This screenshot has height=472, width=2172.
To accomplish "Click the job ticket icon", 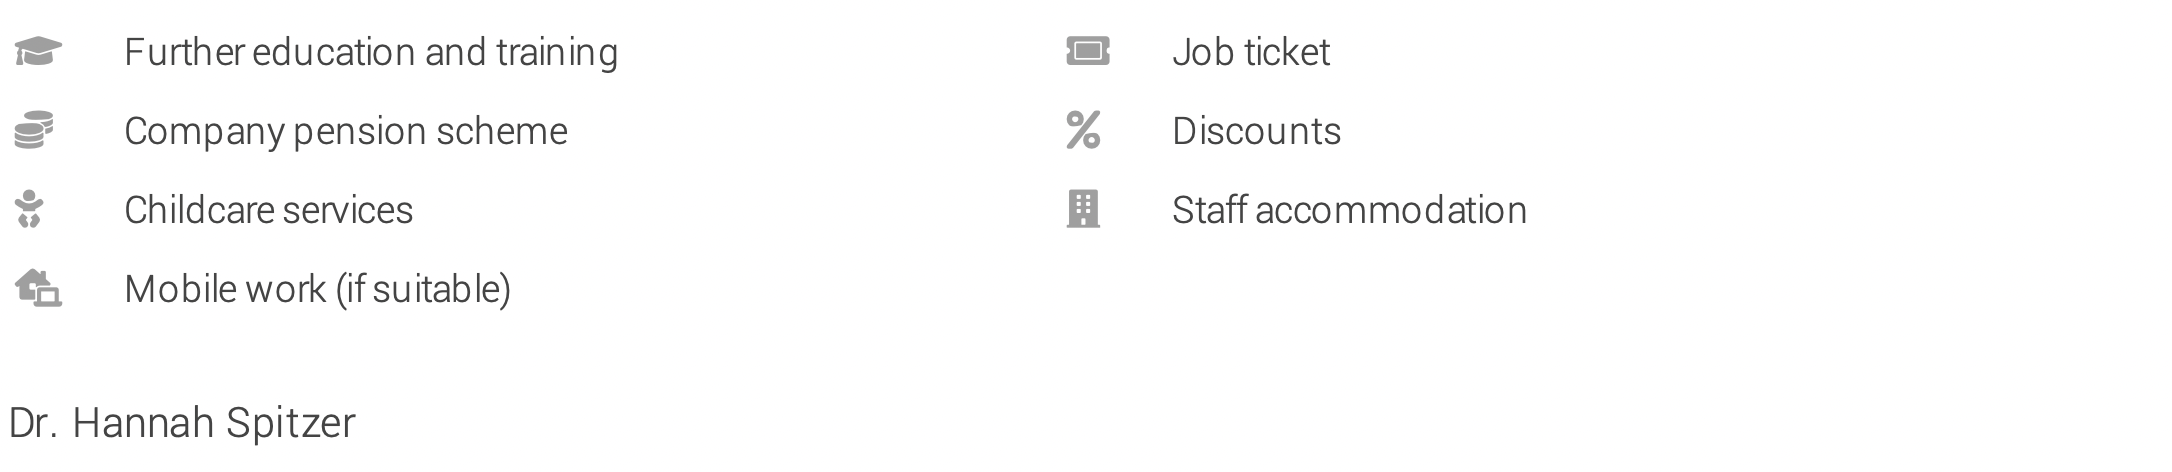I will [1088, 51].
